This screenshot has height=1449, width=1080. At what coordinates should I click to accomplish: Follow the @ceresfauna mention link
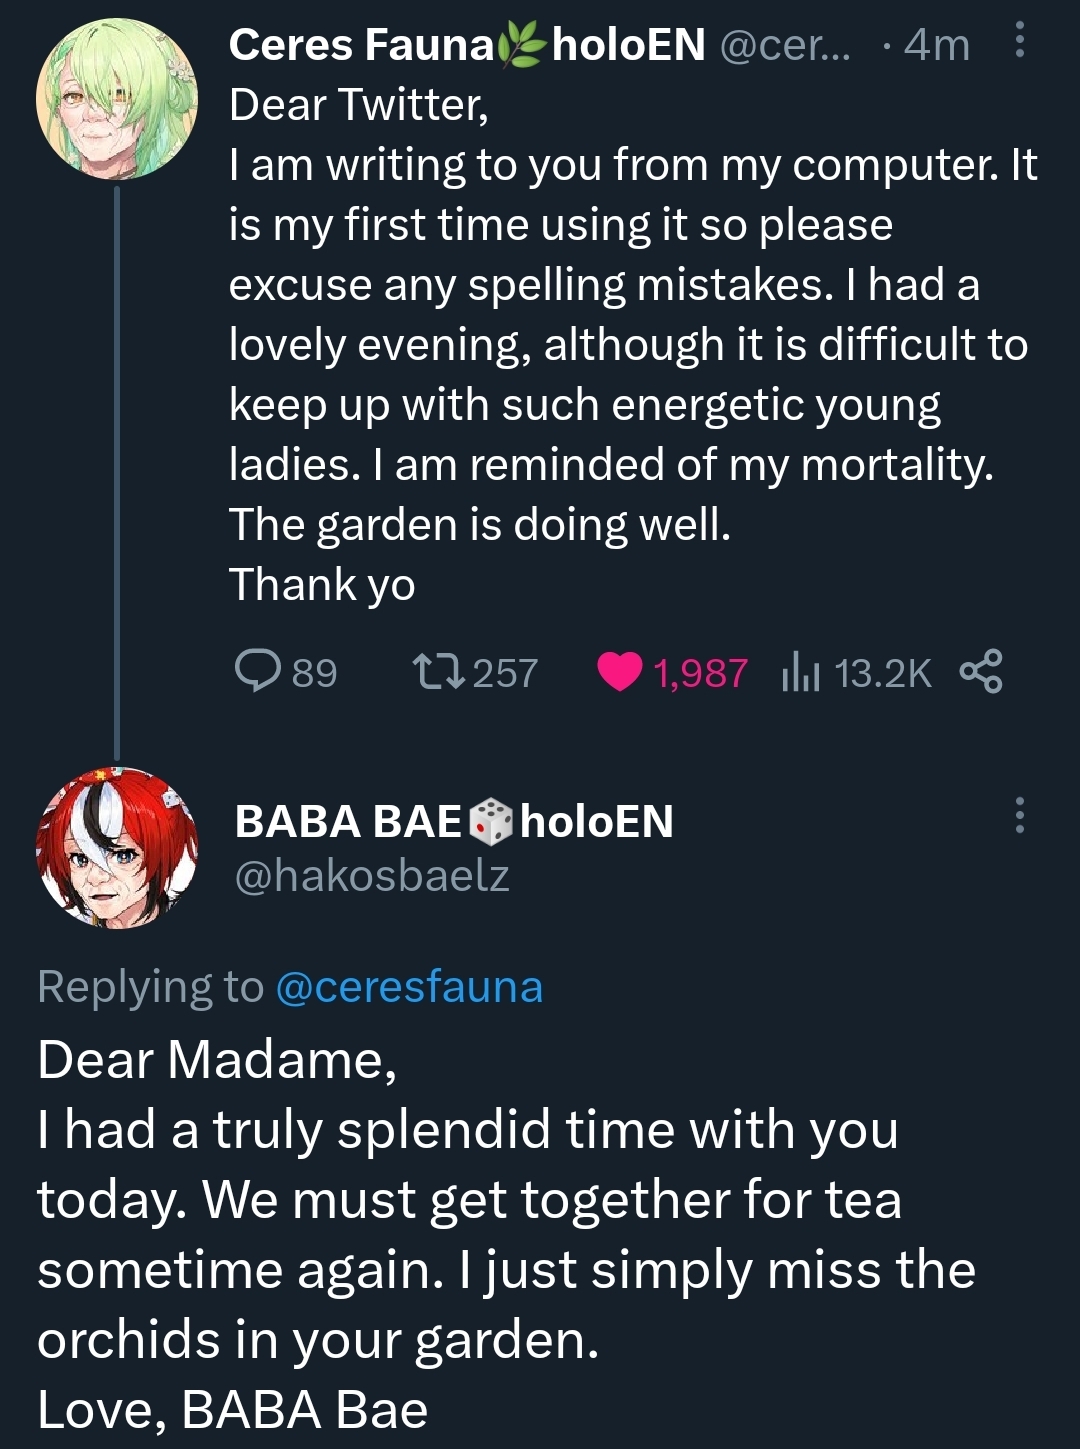[408, 987]
